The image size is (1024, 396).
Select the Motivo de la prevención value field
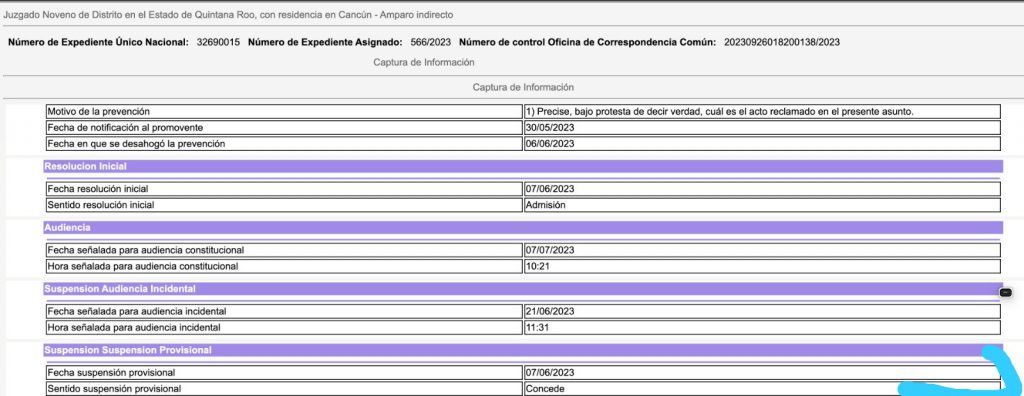pos(762,112)
